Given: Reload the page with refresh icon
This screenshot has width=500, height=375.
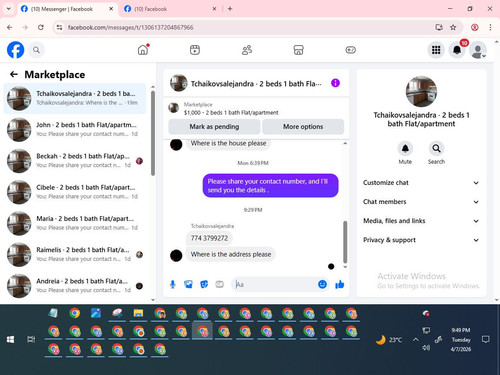Looking at the screenshot, I should tap(41, 27).
